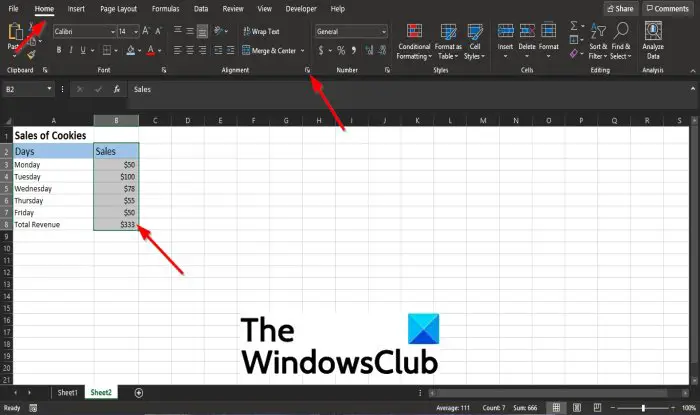Toggle Bold formatting
Screen dimensions: 700x415
point(59,50)
